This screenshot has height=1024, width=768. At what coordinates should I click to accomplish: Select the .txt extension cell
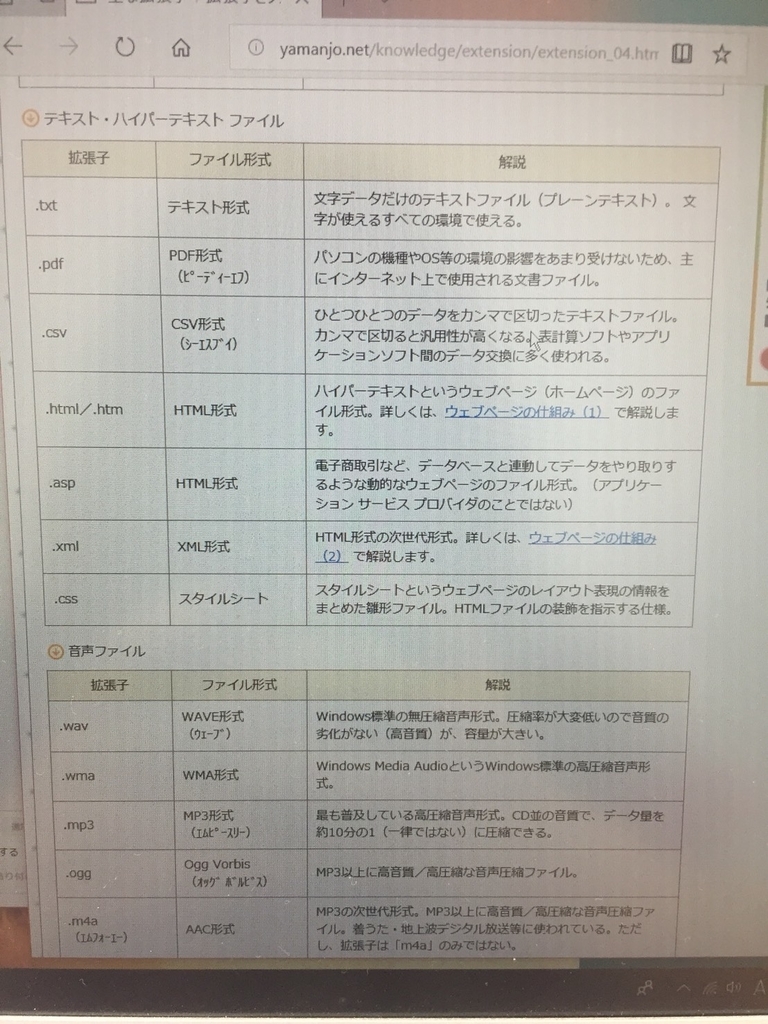pos(90,206)
